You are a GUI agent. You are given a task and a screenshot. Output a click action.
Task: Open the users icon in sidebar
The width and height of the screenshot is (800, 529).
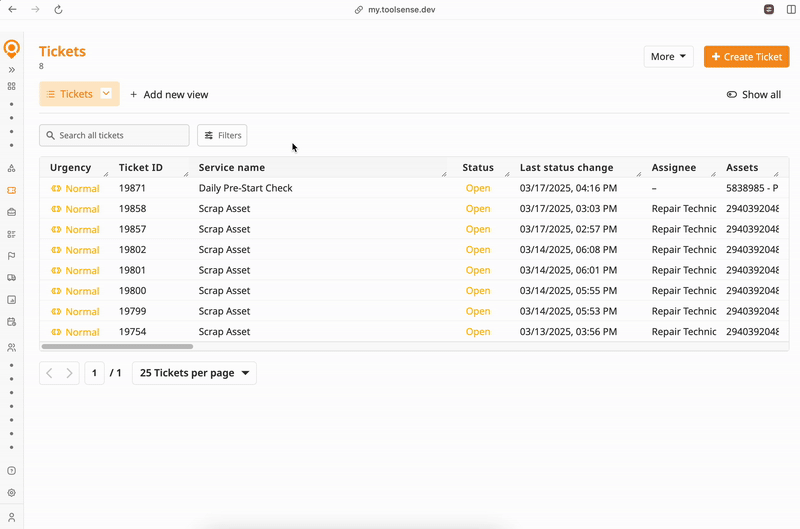pos(12,348)
